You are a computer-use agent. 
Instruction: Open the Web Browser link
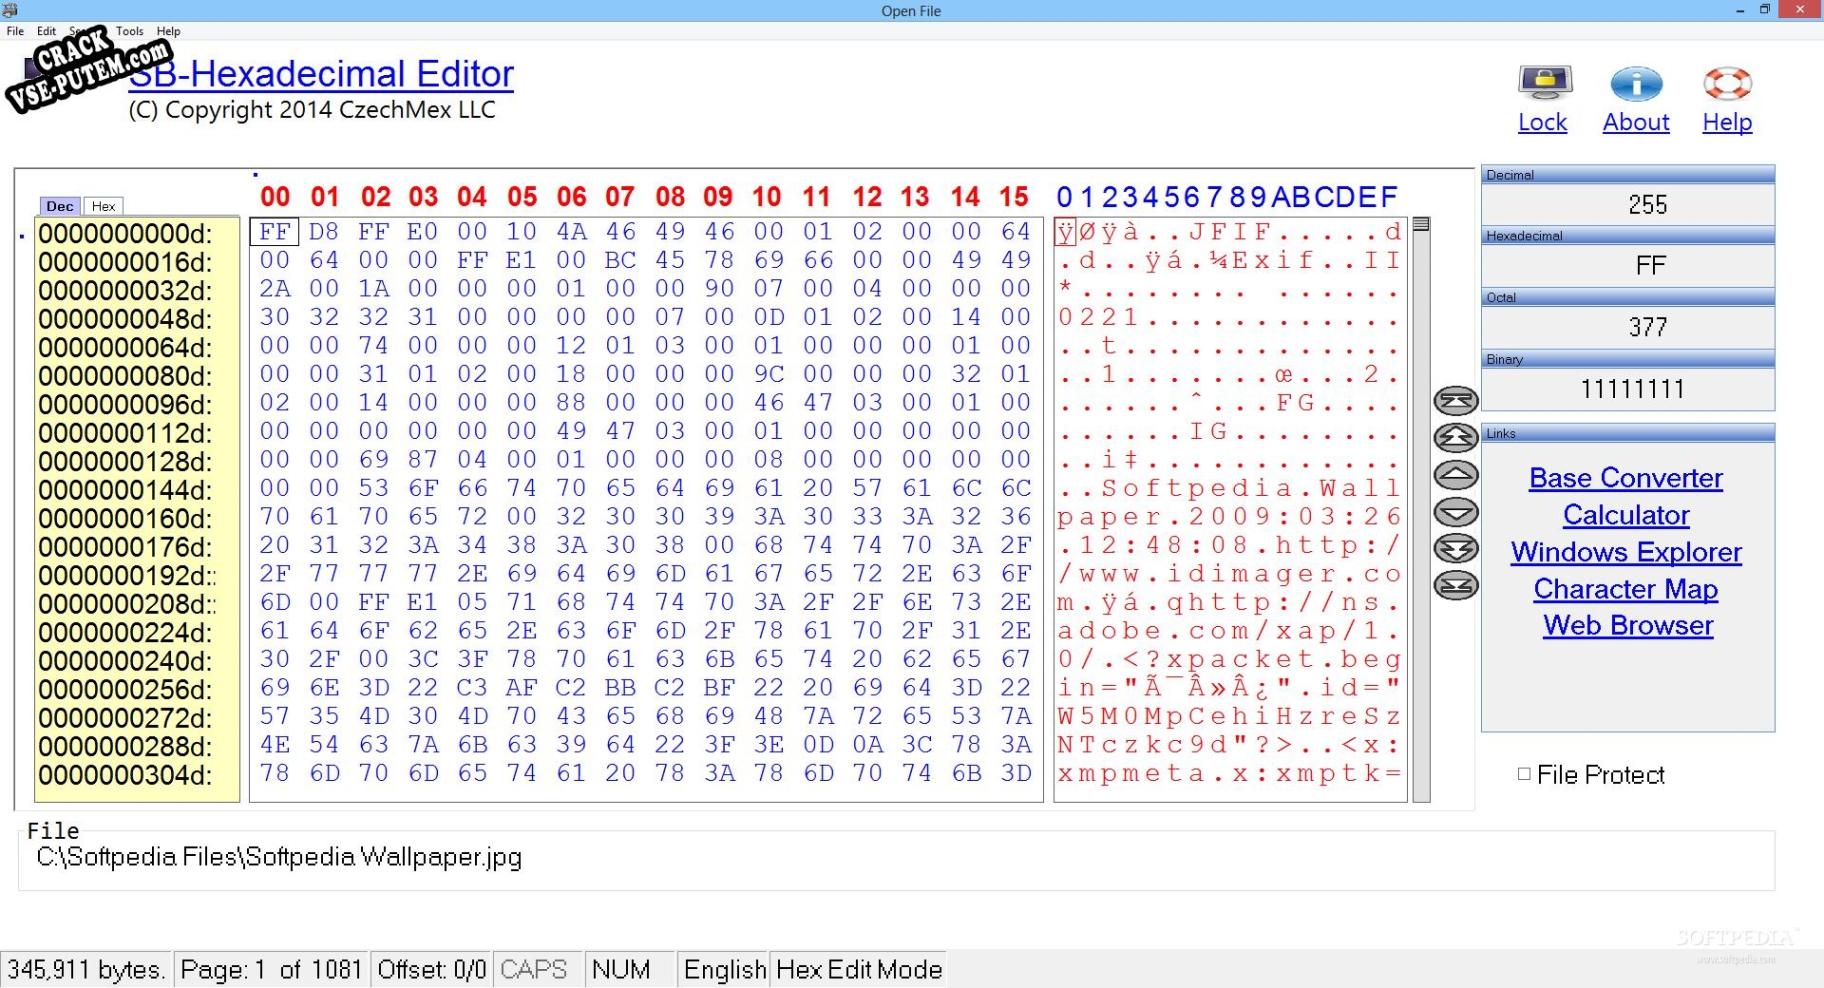pyautogui.click(x=1627, y=625)
